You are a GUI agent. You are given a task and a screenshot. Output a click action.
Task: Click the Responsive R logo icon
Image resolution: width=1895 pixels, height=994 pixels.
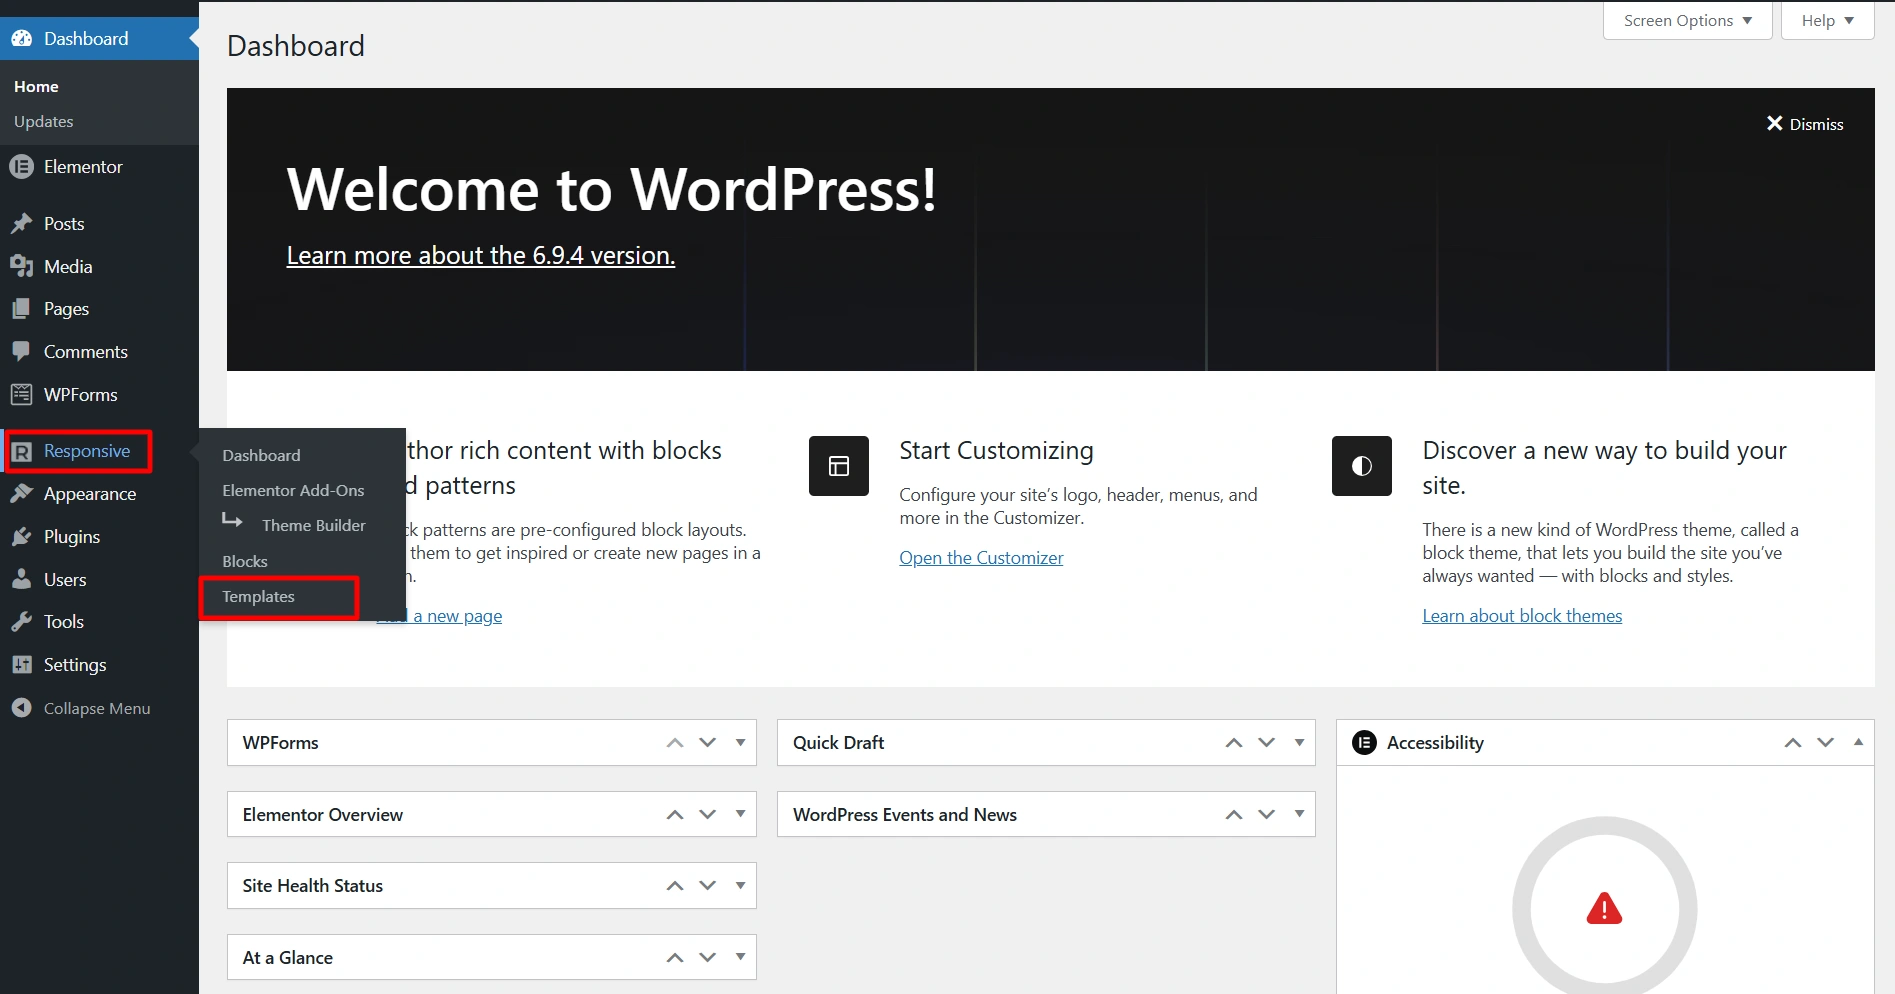click(22, 452)
